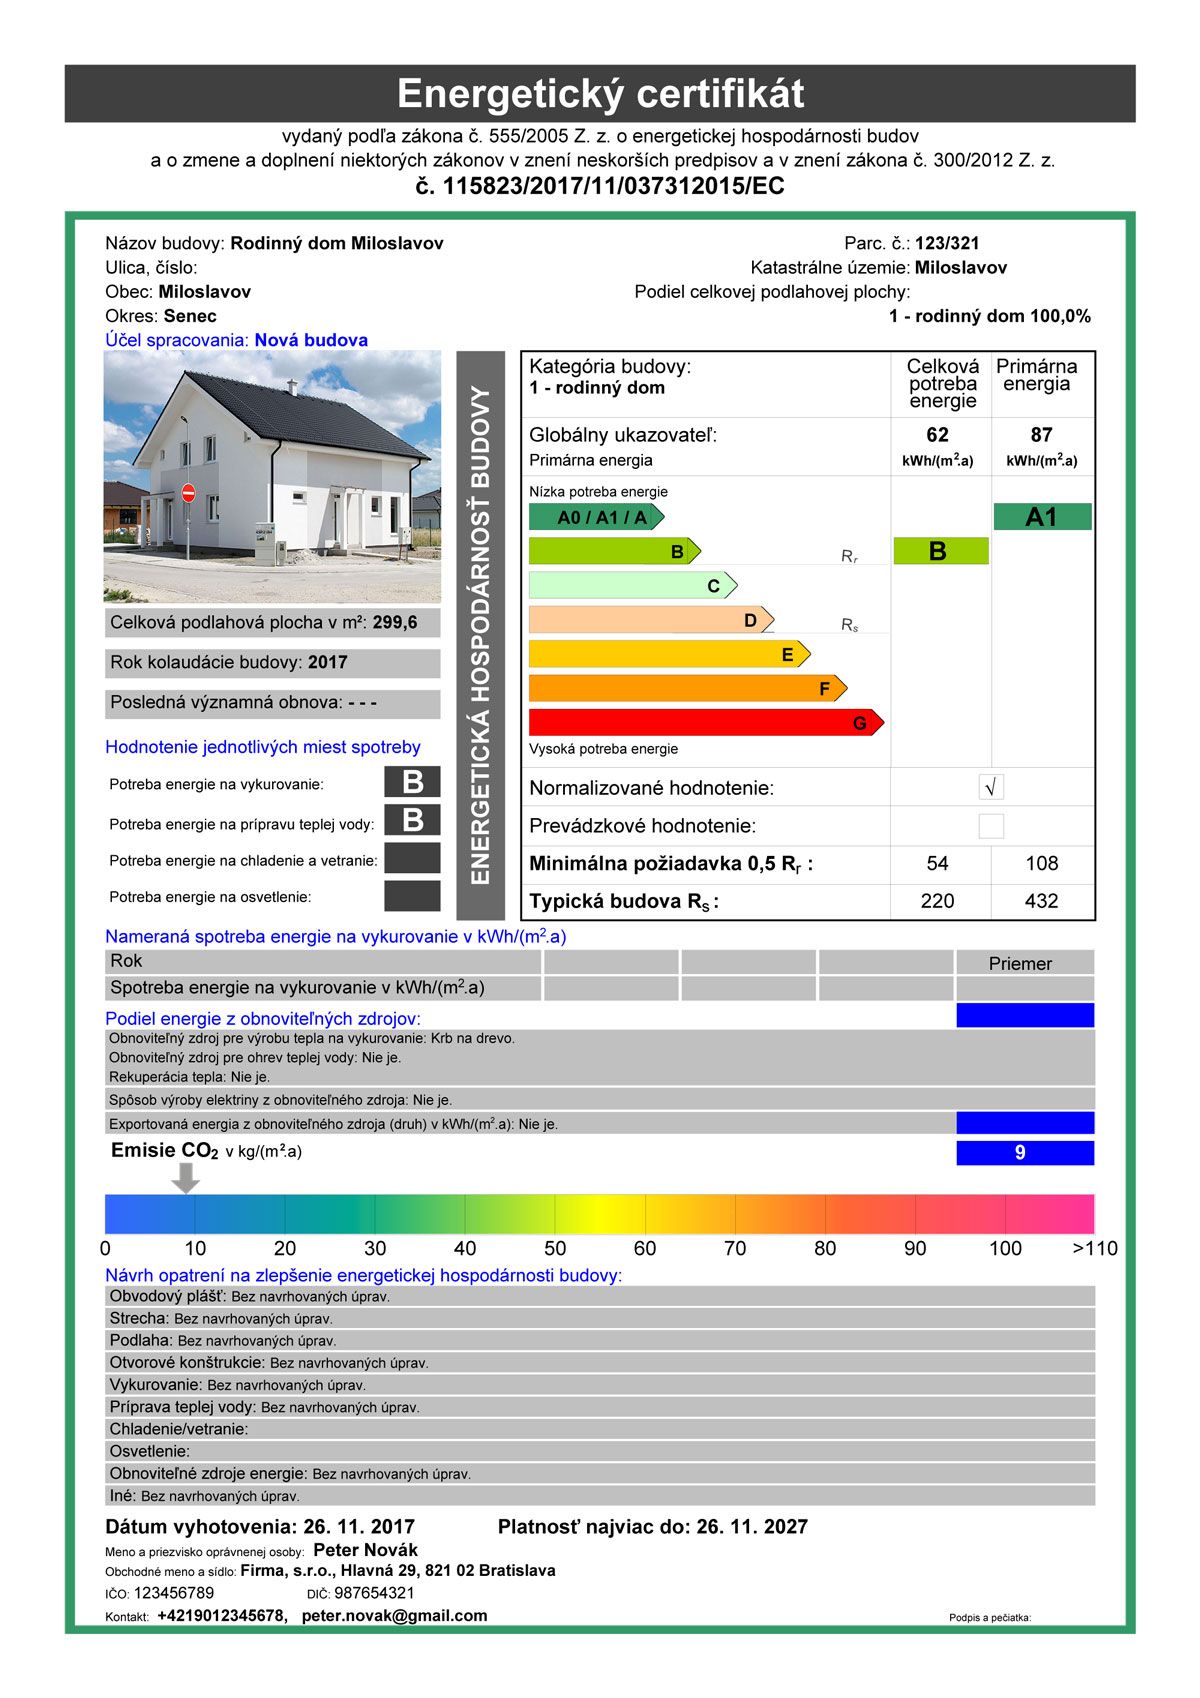Click the Posledná významná obnova field
Viewport: 1200px width, 1698px height.
[272, 703]
